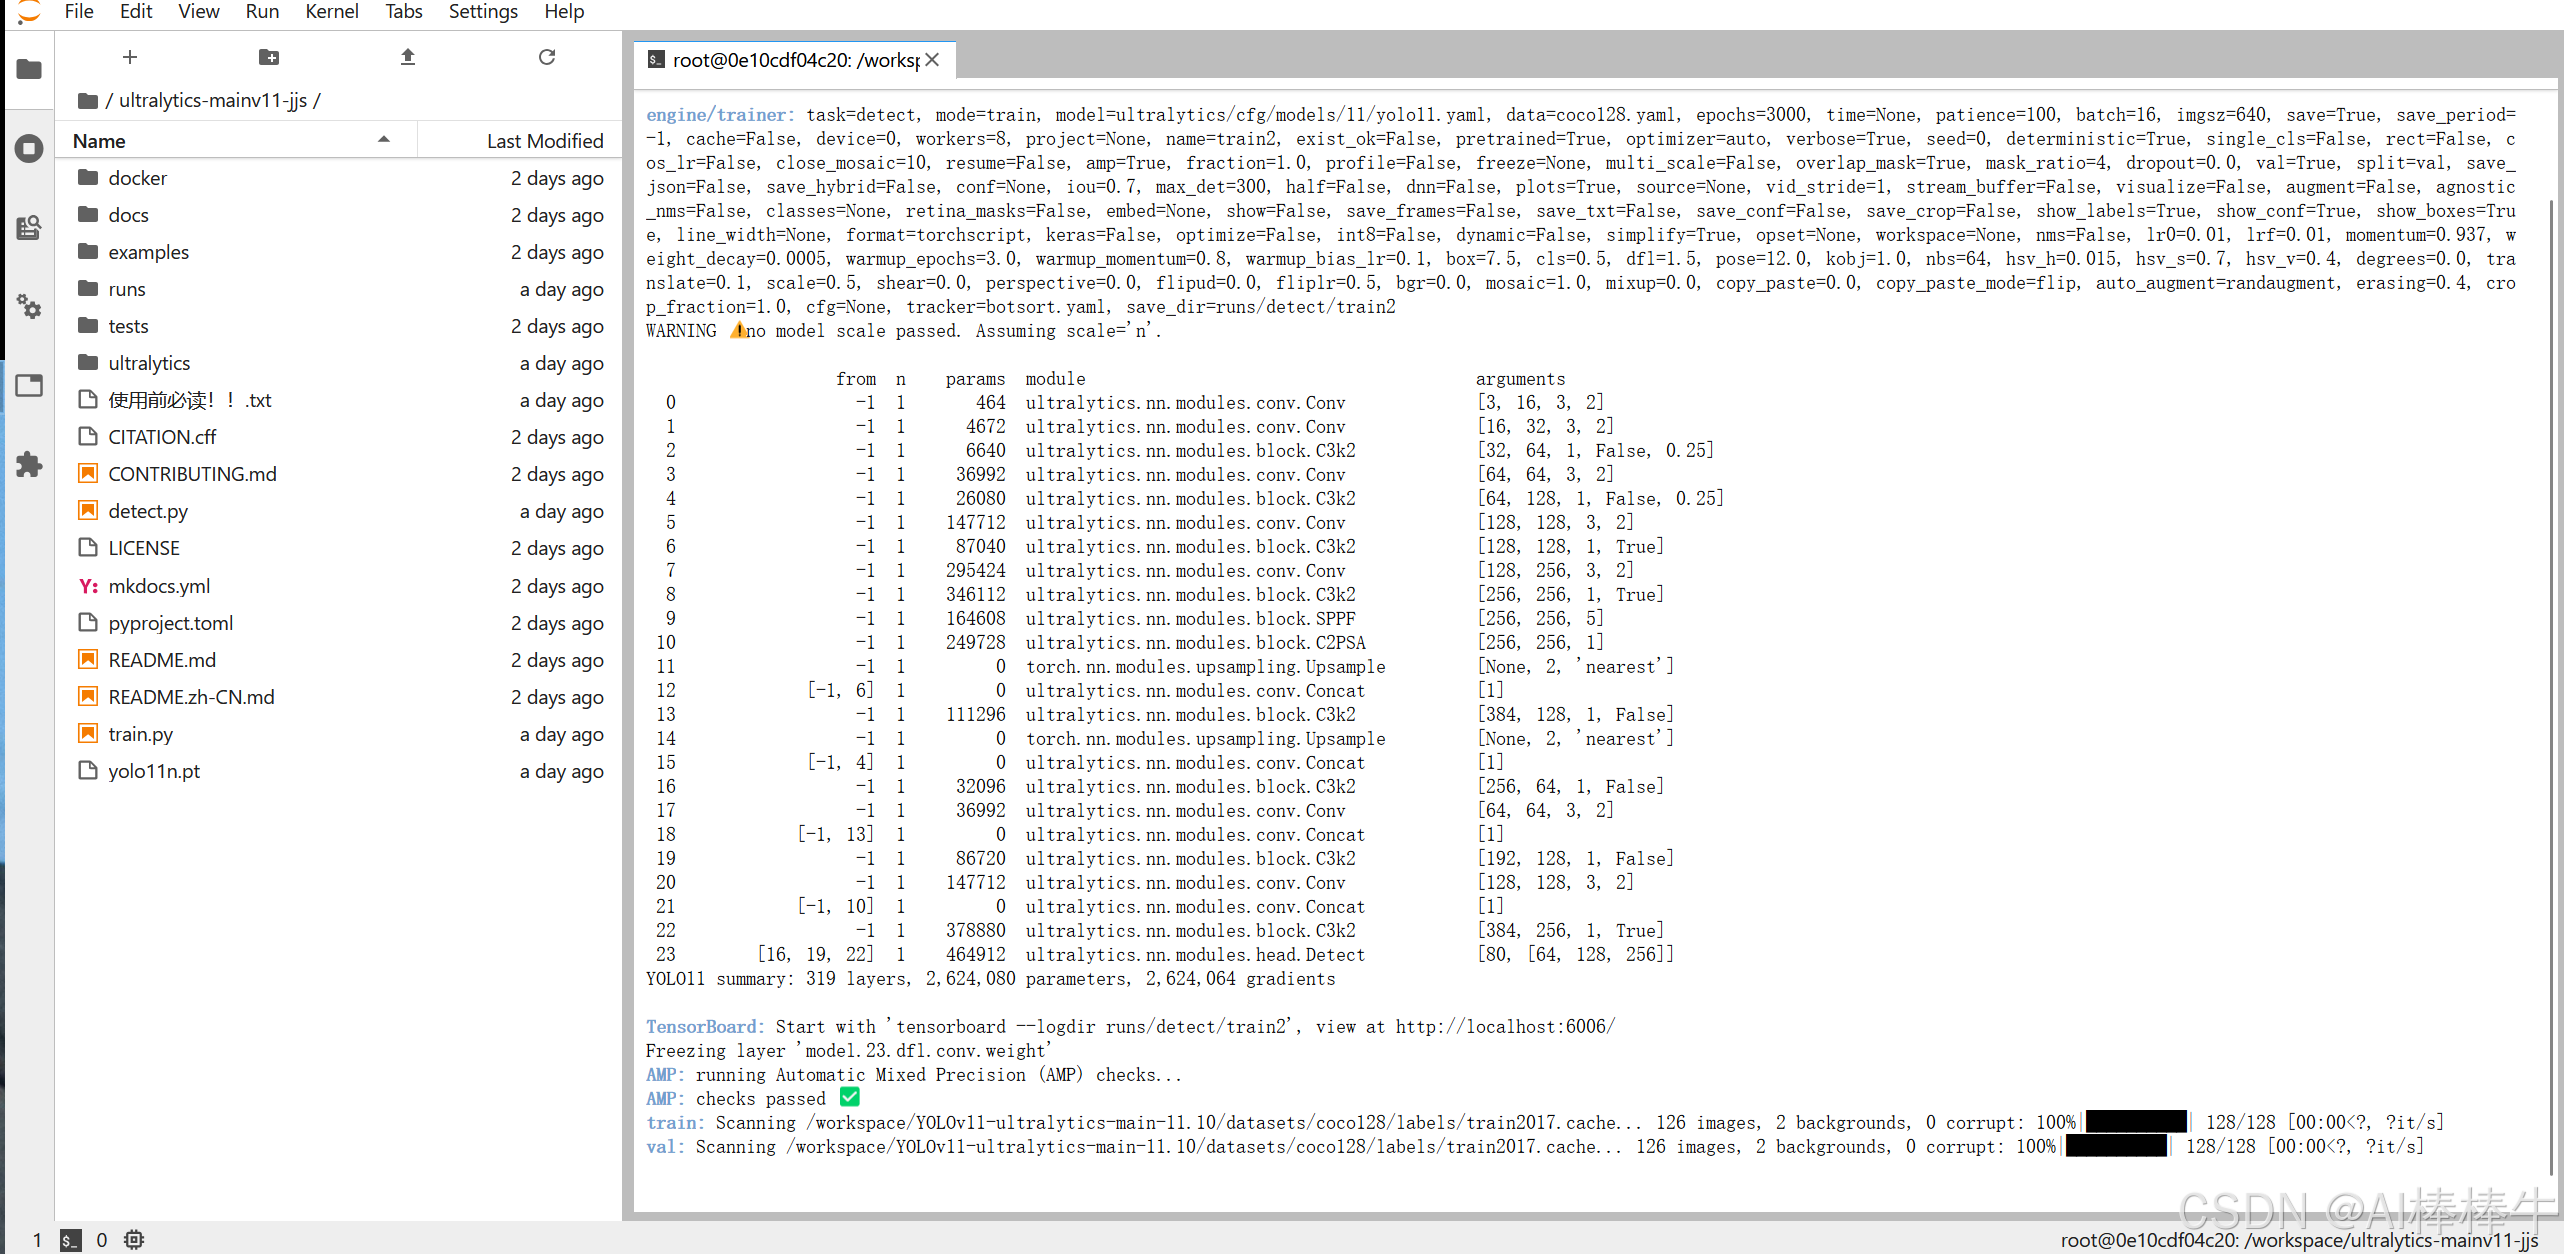Screen dimensions: 2564x1254
Task: Click ultralytics-mainv11-jjs breadcrumb path
Action: [213, 100]
